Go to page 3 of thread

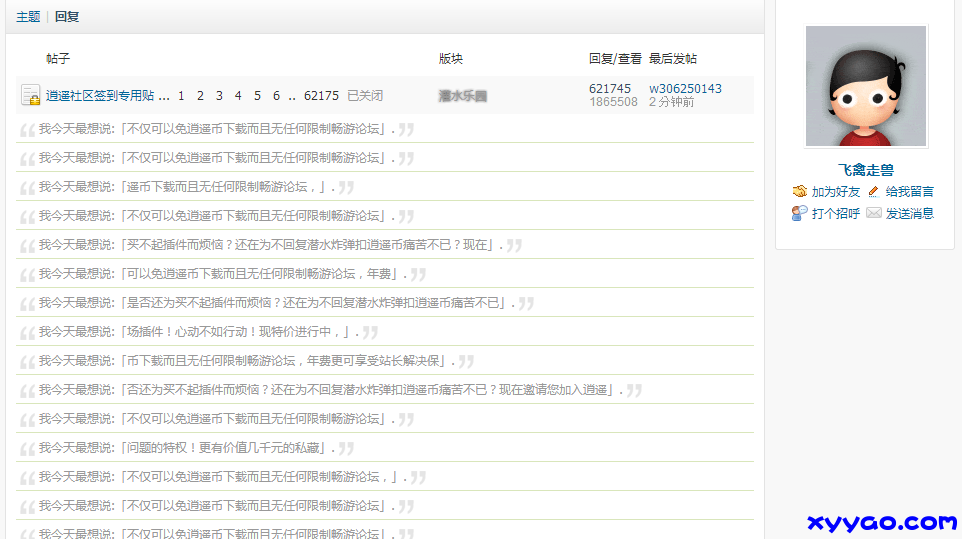click(219, 96)
